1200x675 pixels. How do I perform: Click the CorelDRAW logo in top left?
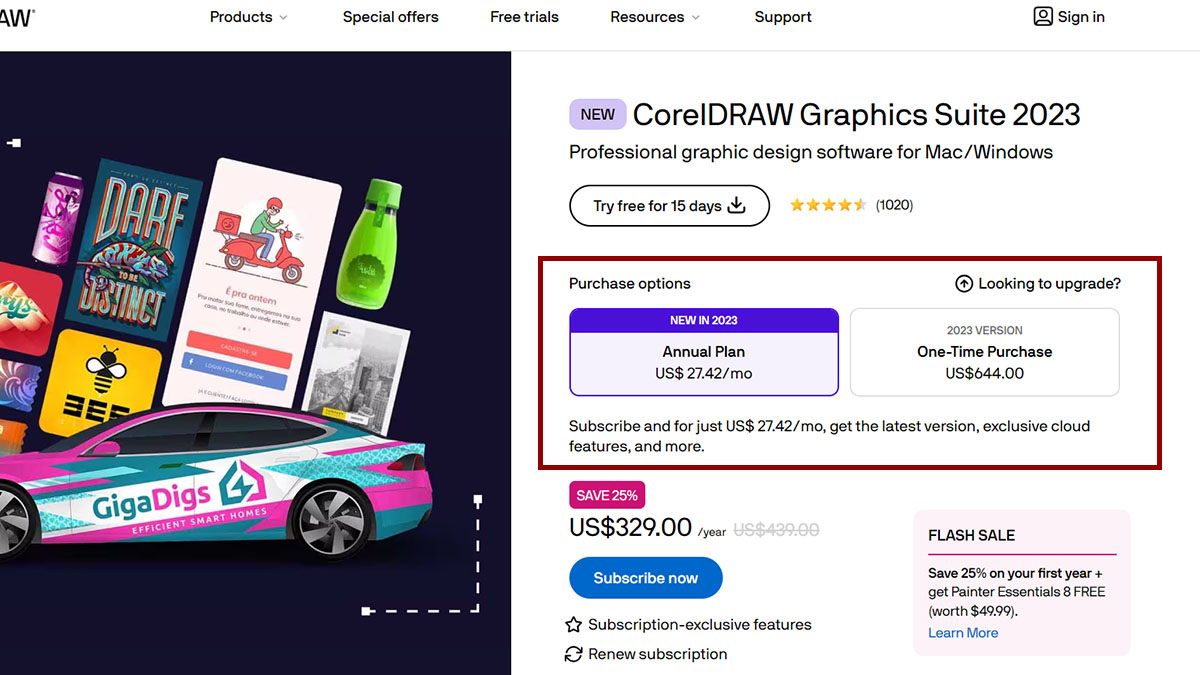point(15,16)
